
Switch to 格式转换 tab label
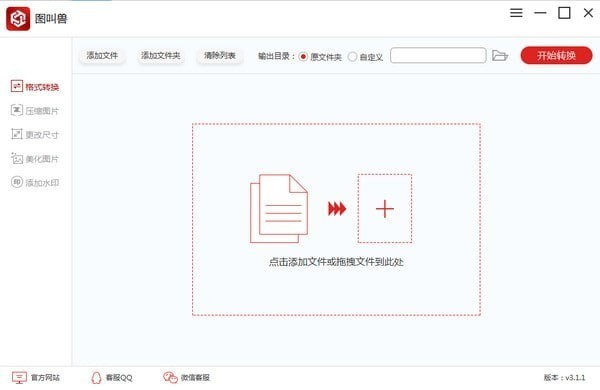42,87
